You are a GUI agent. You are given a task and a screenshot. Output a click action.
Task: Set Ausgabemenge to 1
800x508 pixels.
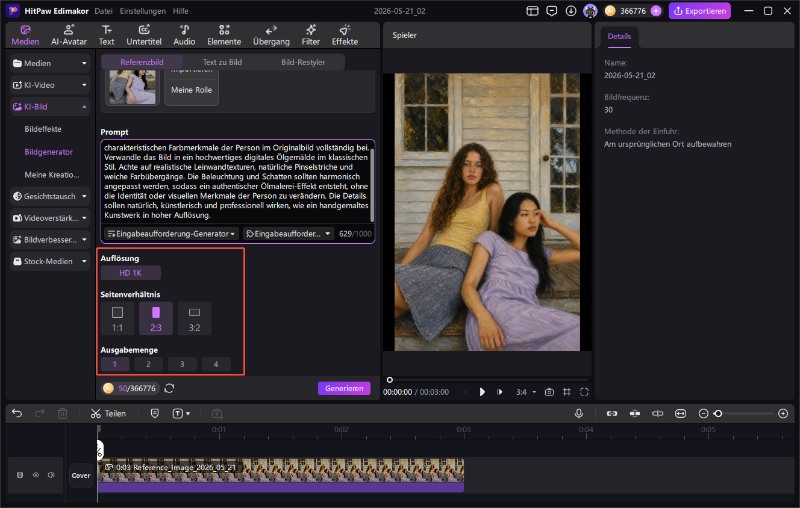pyautogui.click(x=115, y=364)
